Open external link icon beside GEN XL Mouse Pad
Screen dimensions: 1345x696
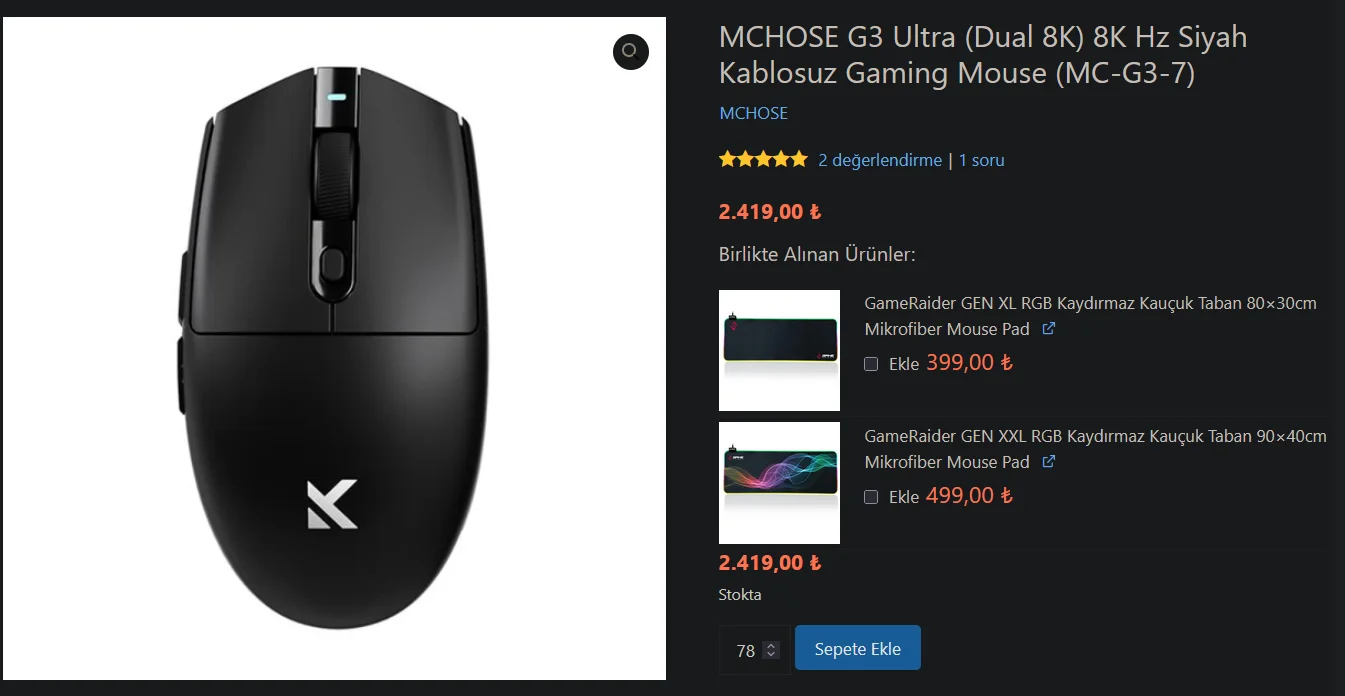tap(1049, 329)
